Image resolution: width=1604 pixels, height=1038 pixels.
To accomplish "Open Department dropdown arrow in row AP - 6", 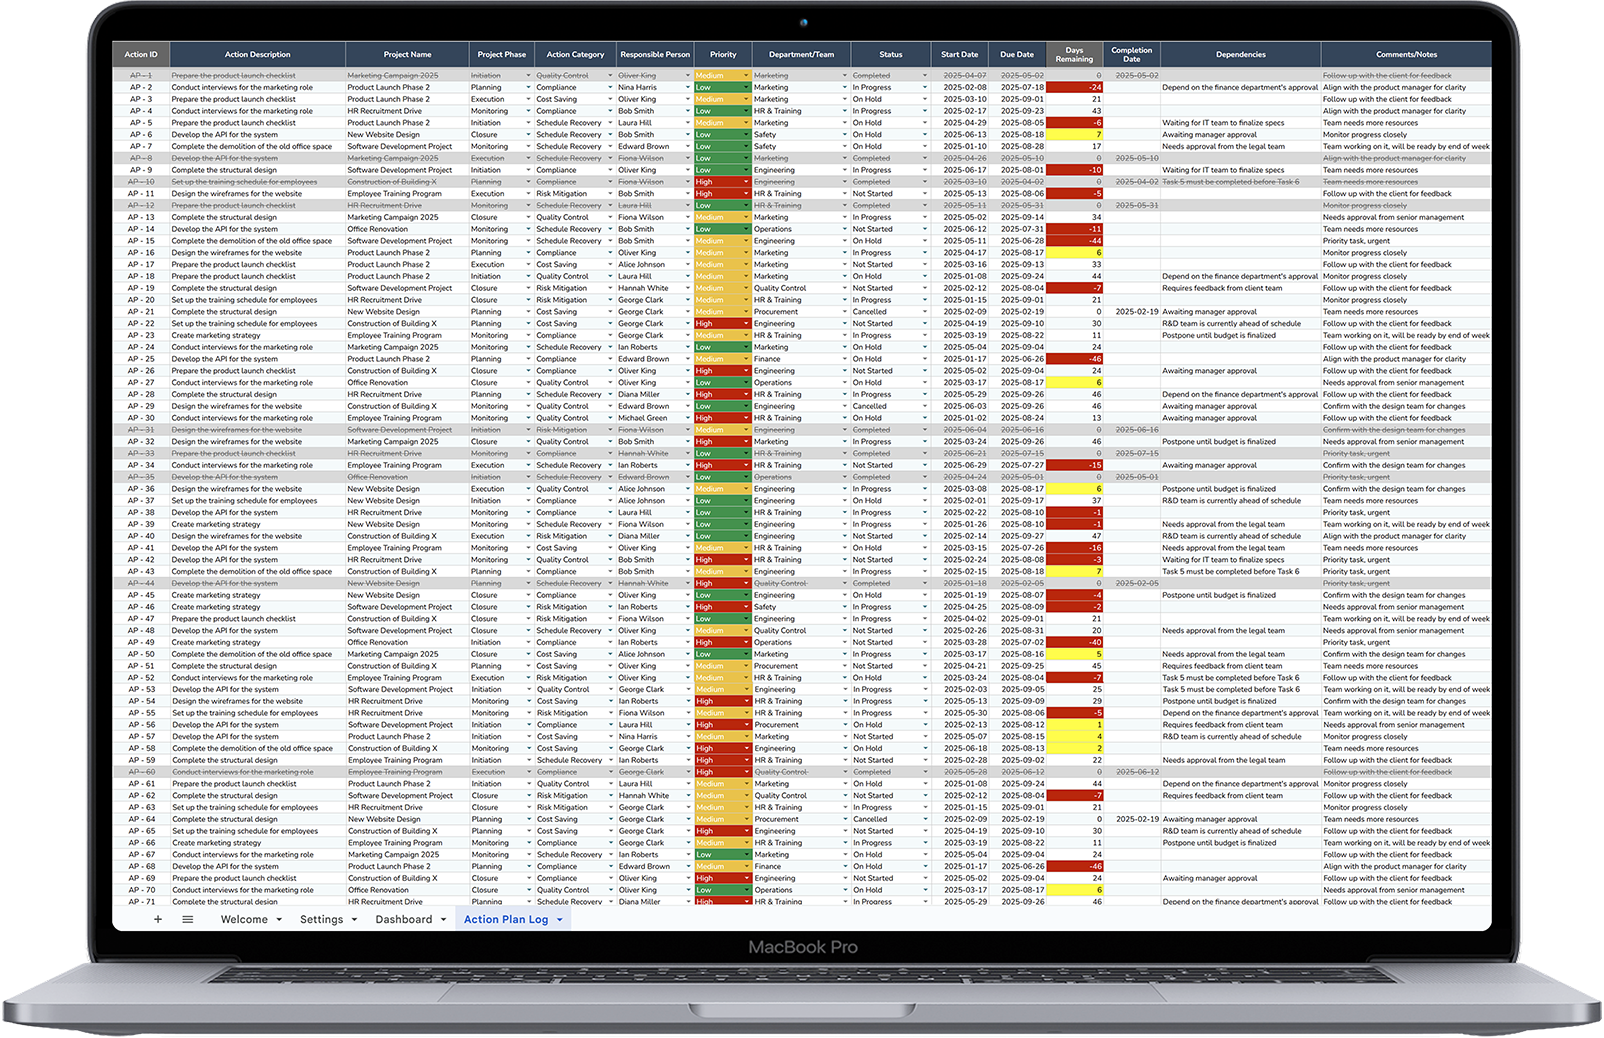I will point(844,135).
